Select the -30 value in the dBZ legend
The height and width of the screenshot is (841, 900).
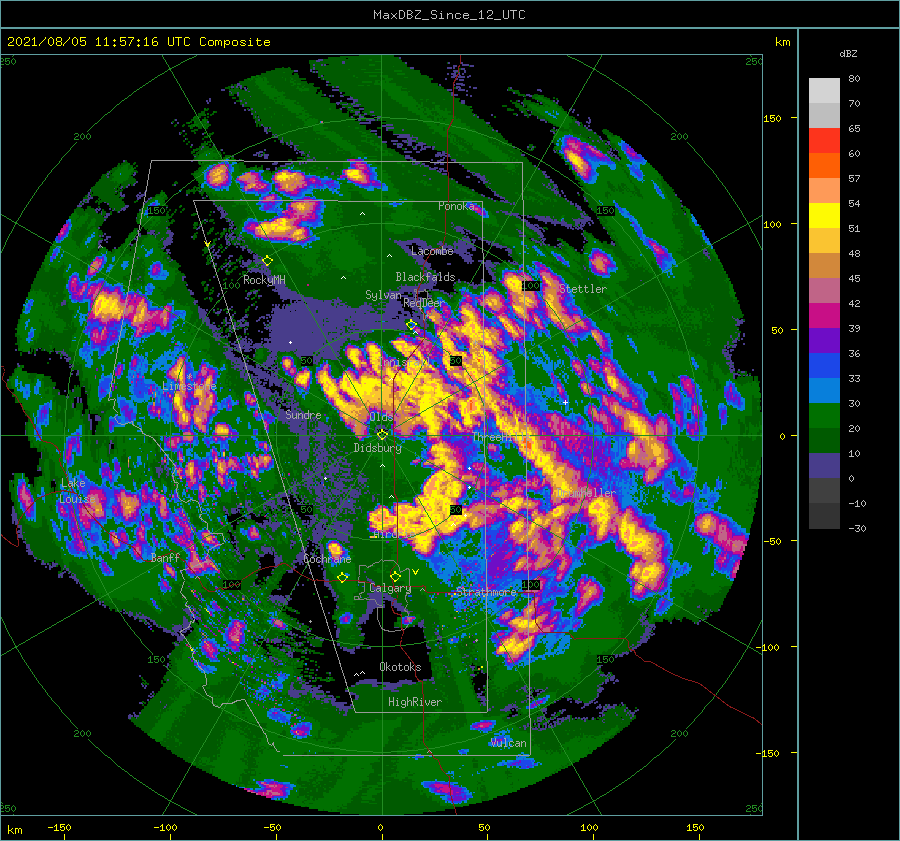coord(857,528)
